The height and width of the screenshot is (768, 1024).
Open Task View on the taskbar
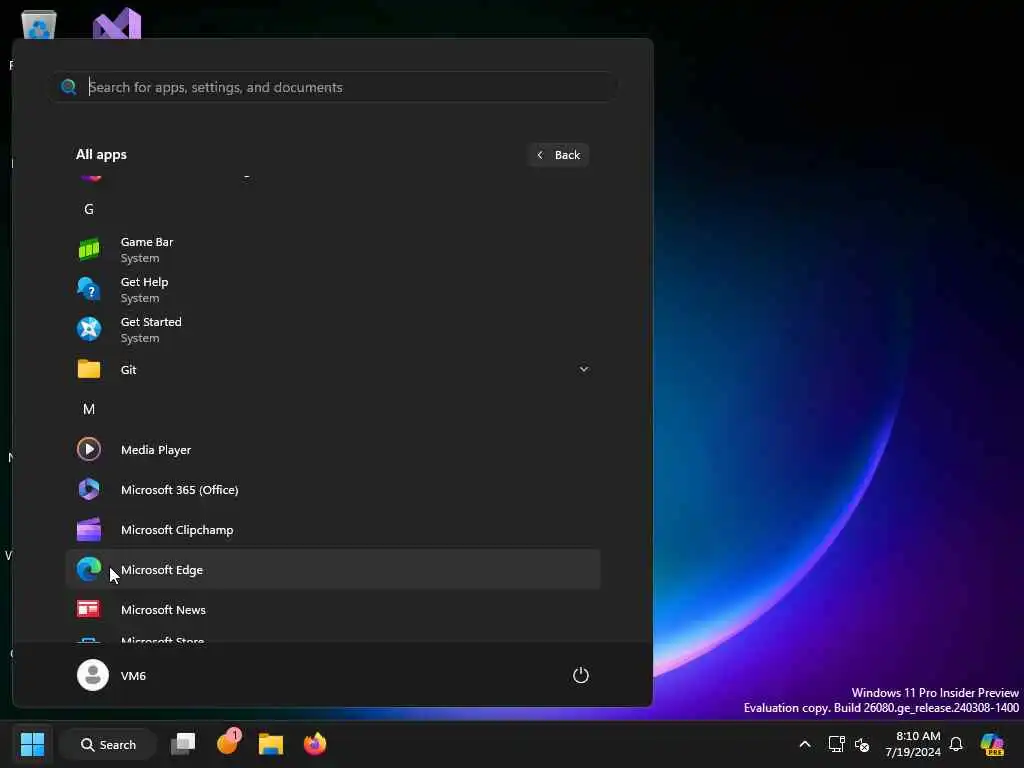[183, 744]
